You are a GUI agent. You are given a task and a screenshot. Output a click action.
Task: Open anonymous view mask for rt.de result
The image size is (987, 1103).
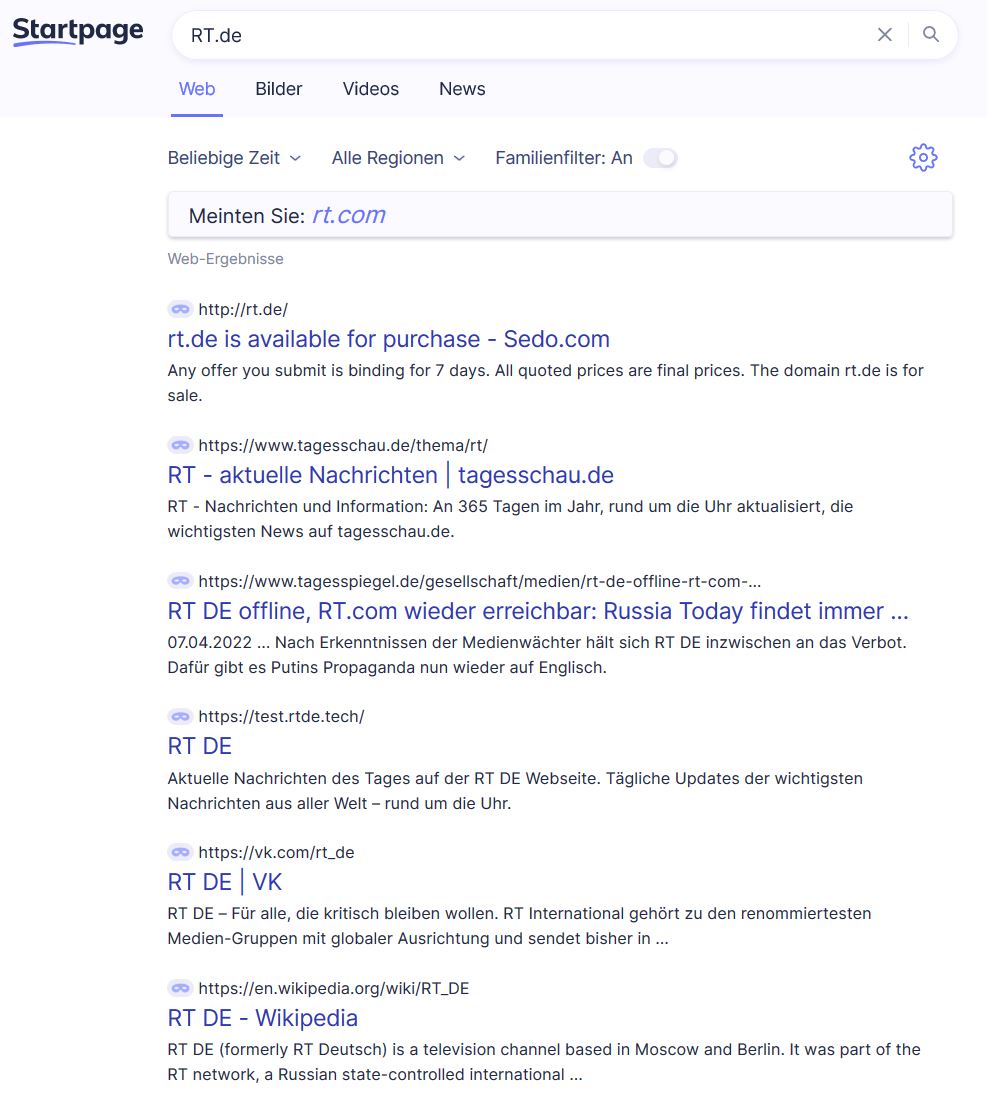180,309
